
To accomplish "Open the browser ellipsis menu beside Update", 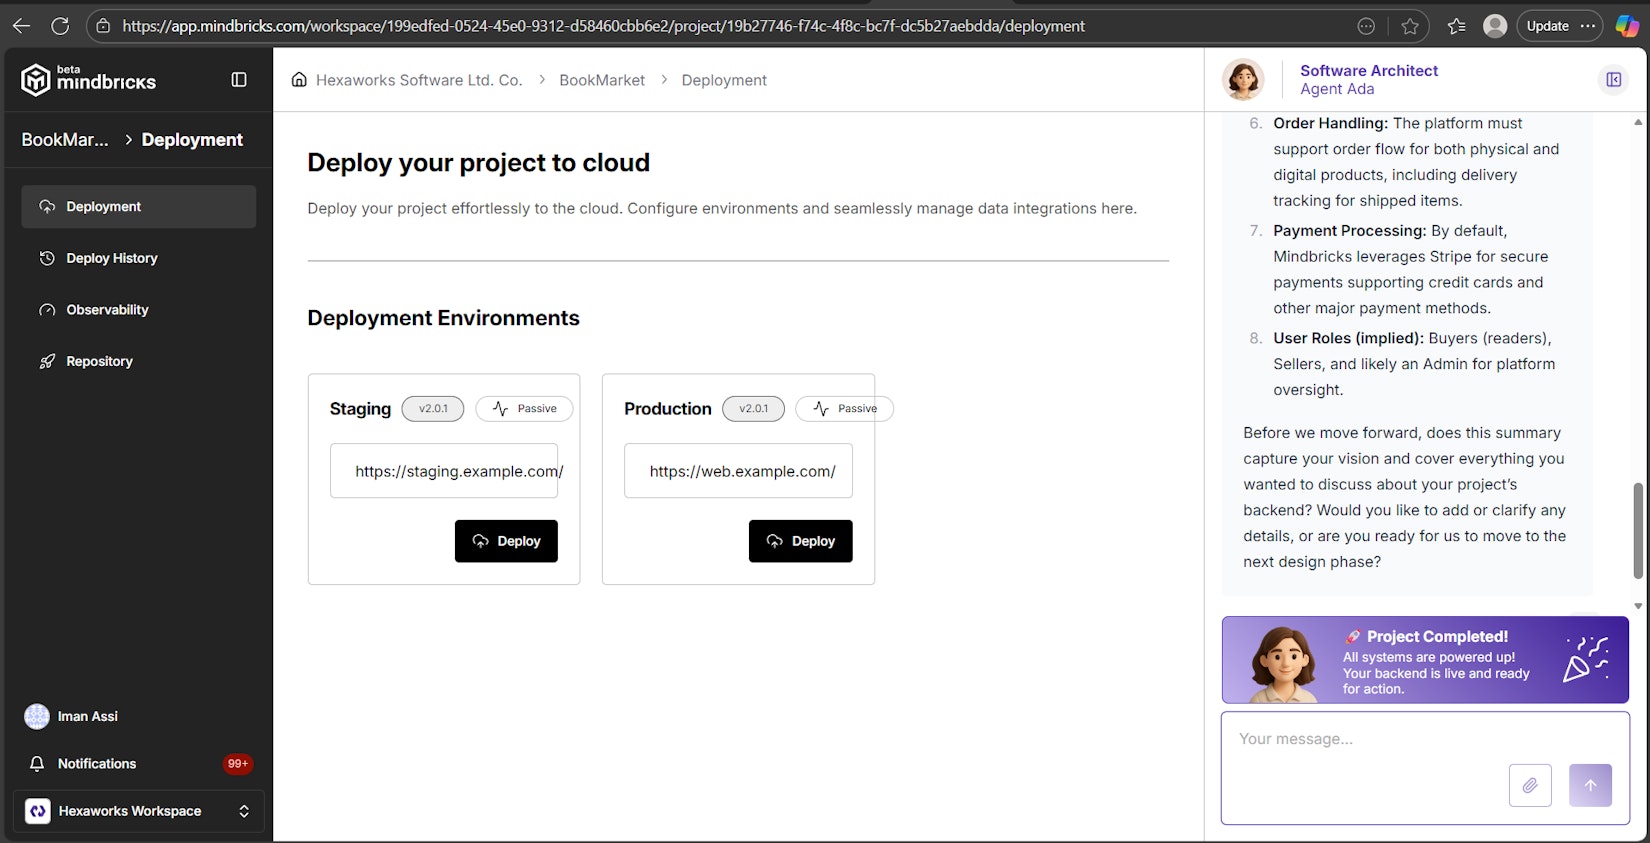I will click(x=1588, y=26).
